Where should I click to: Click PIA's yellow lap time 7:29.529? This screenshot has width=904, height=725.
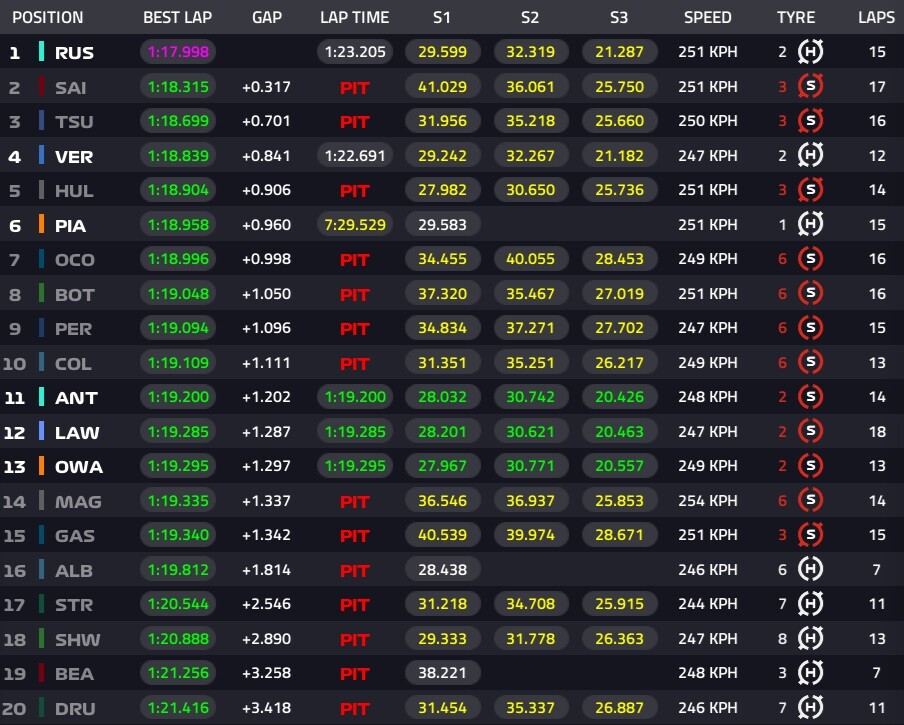click(355, 224)
